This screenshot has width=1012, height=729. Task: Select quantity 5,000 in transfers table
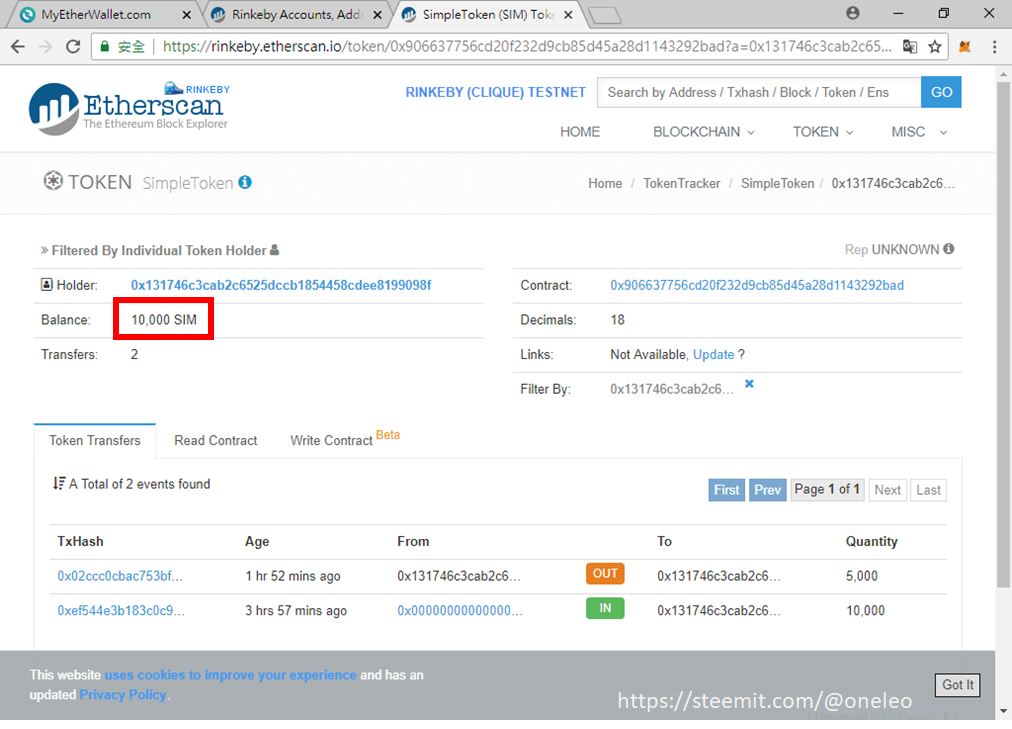[862, 576]
